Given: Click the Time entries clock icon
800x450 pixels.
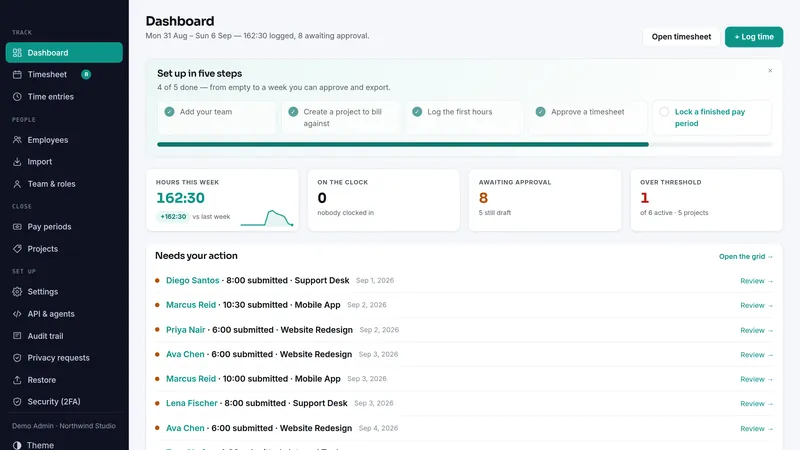Looking at the screenshot, I should [17, 96].
